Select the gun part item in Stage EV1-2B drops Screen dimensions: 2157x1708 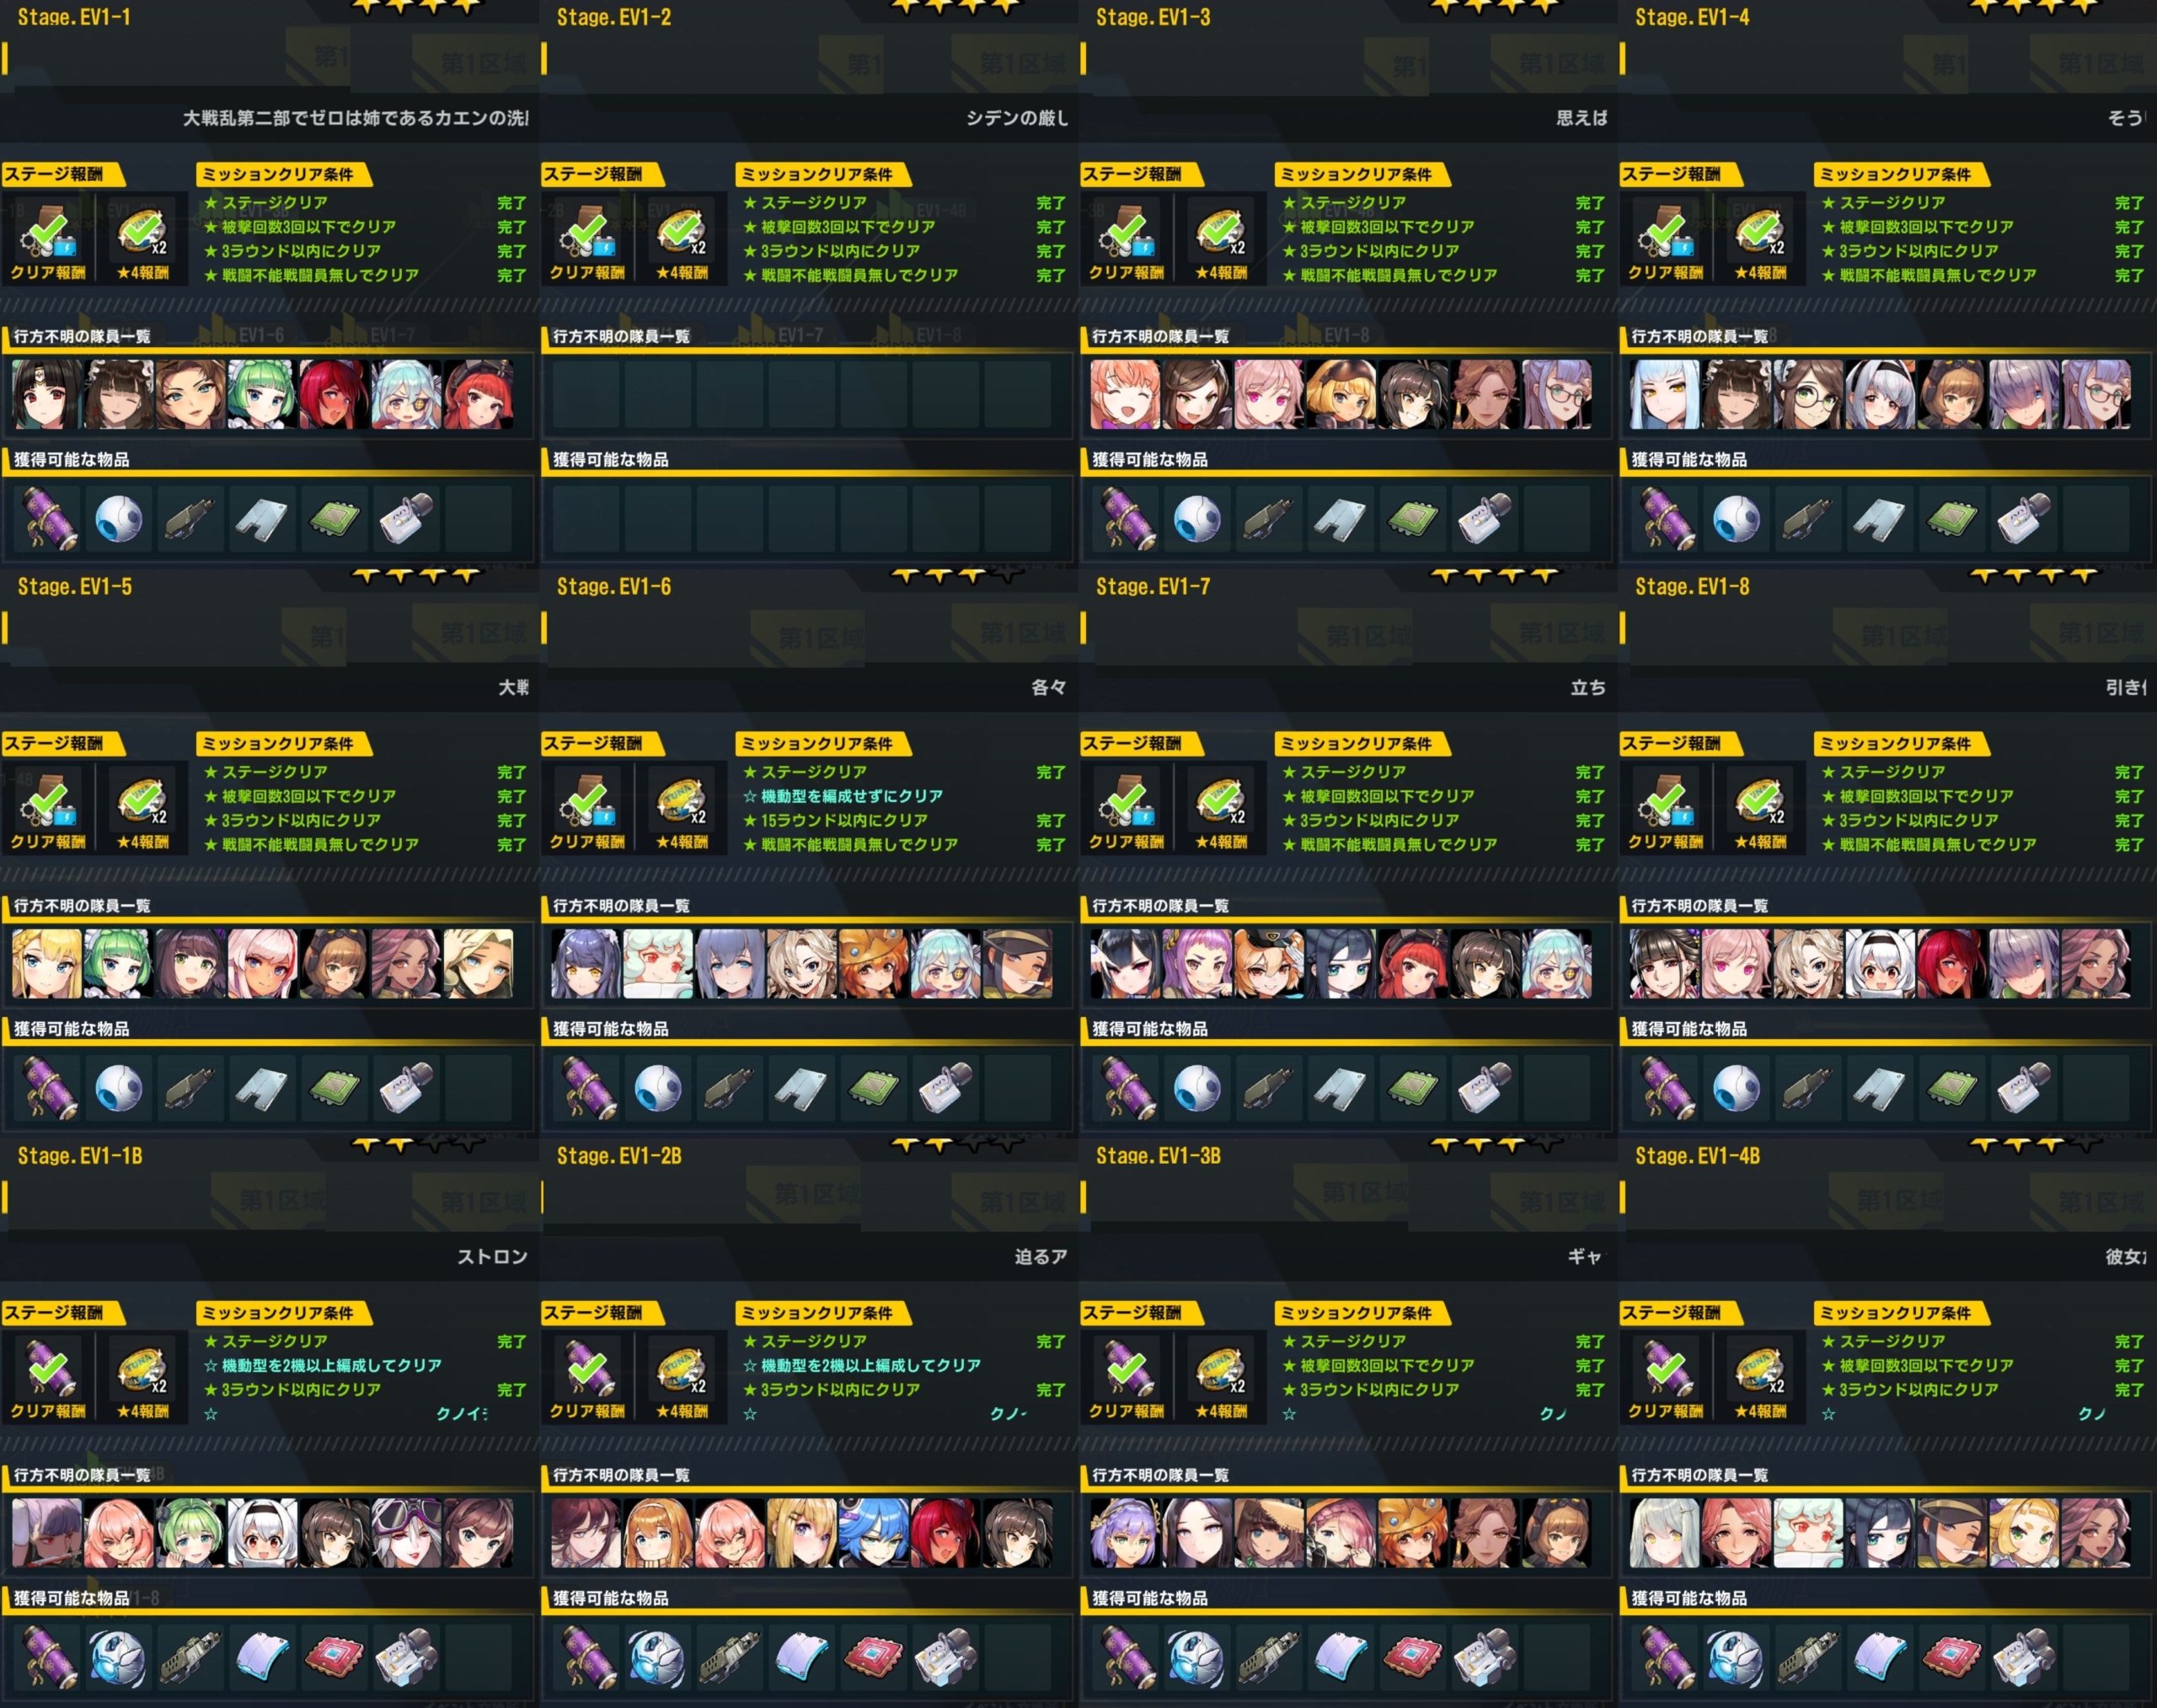[729, 1657]
